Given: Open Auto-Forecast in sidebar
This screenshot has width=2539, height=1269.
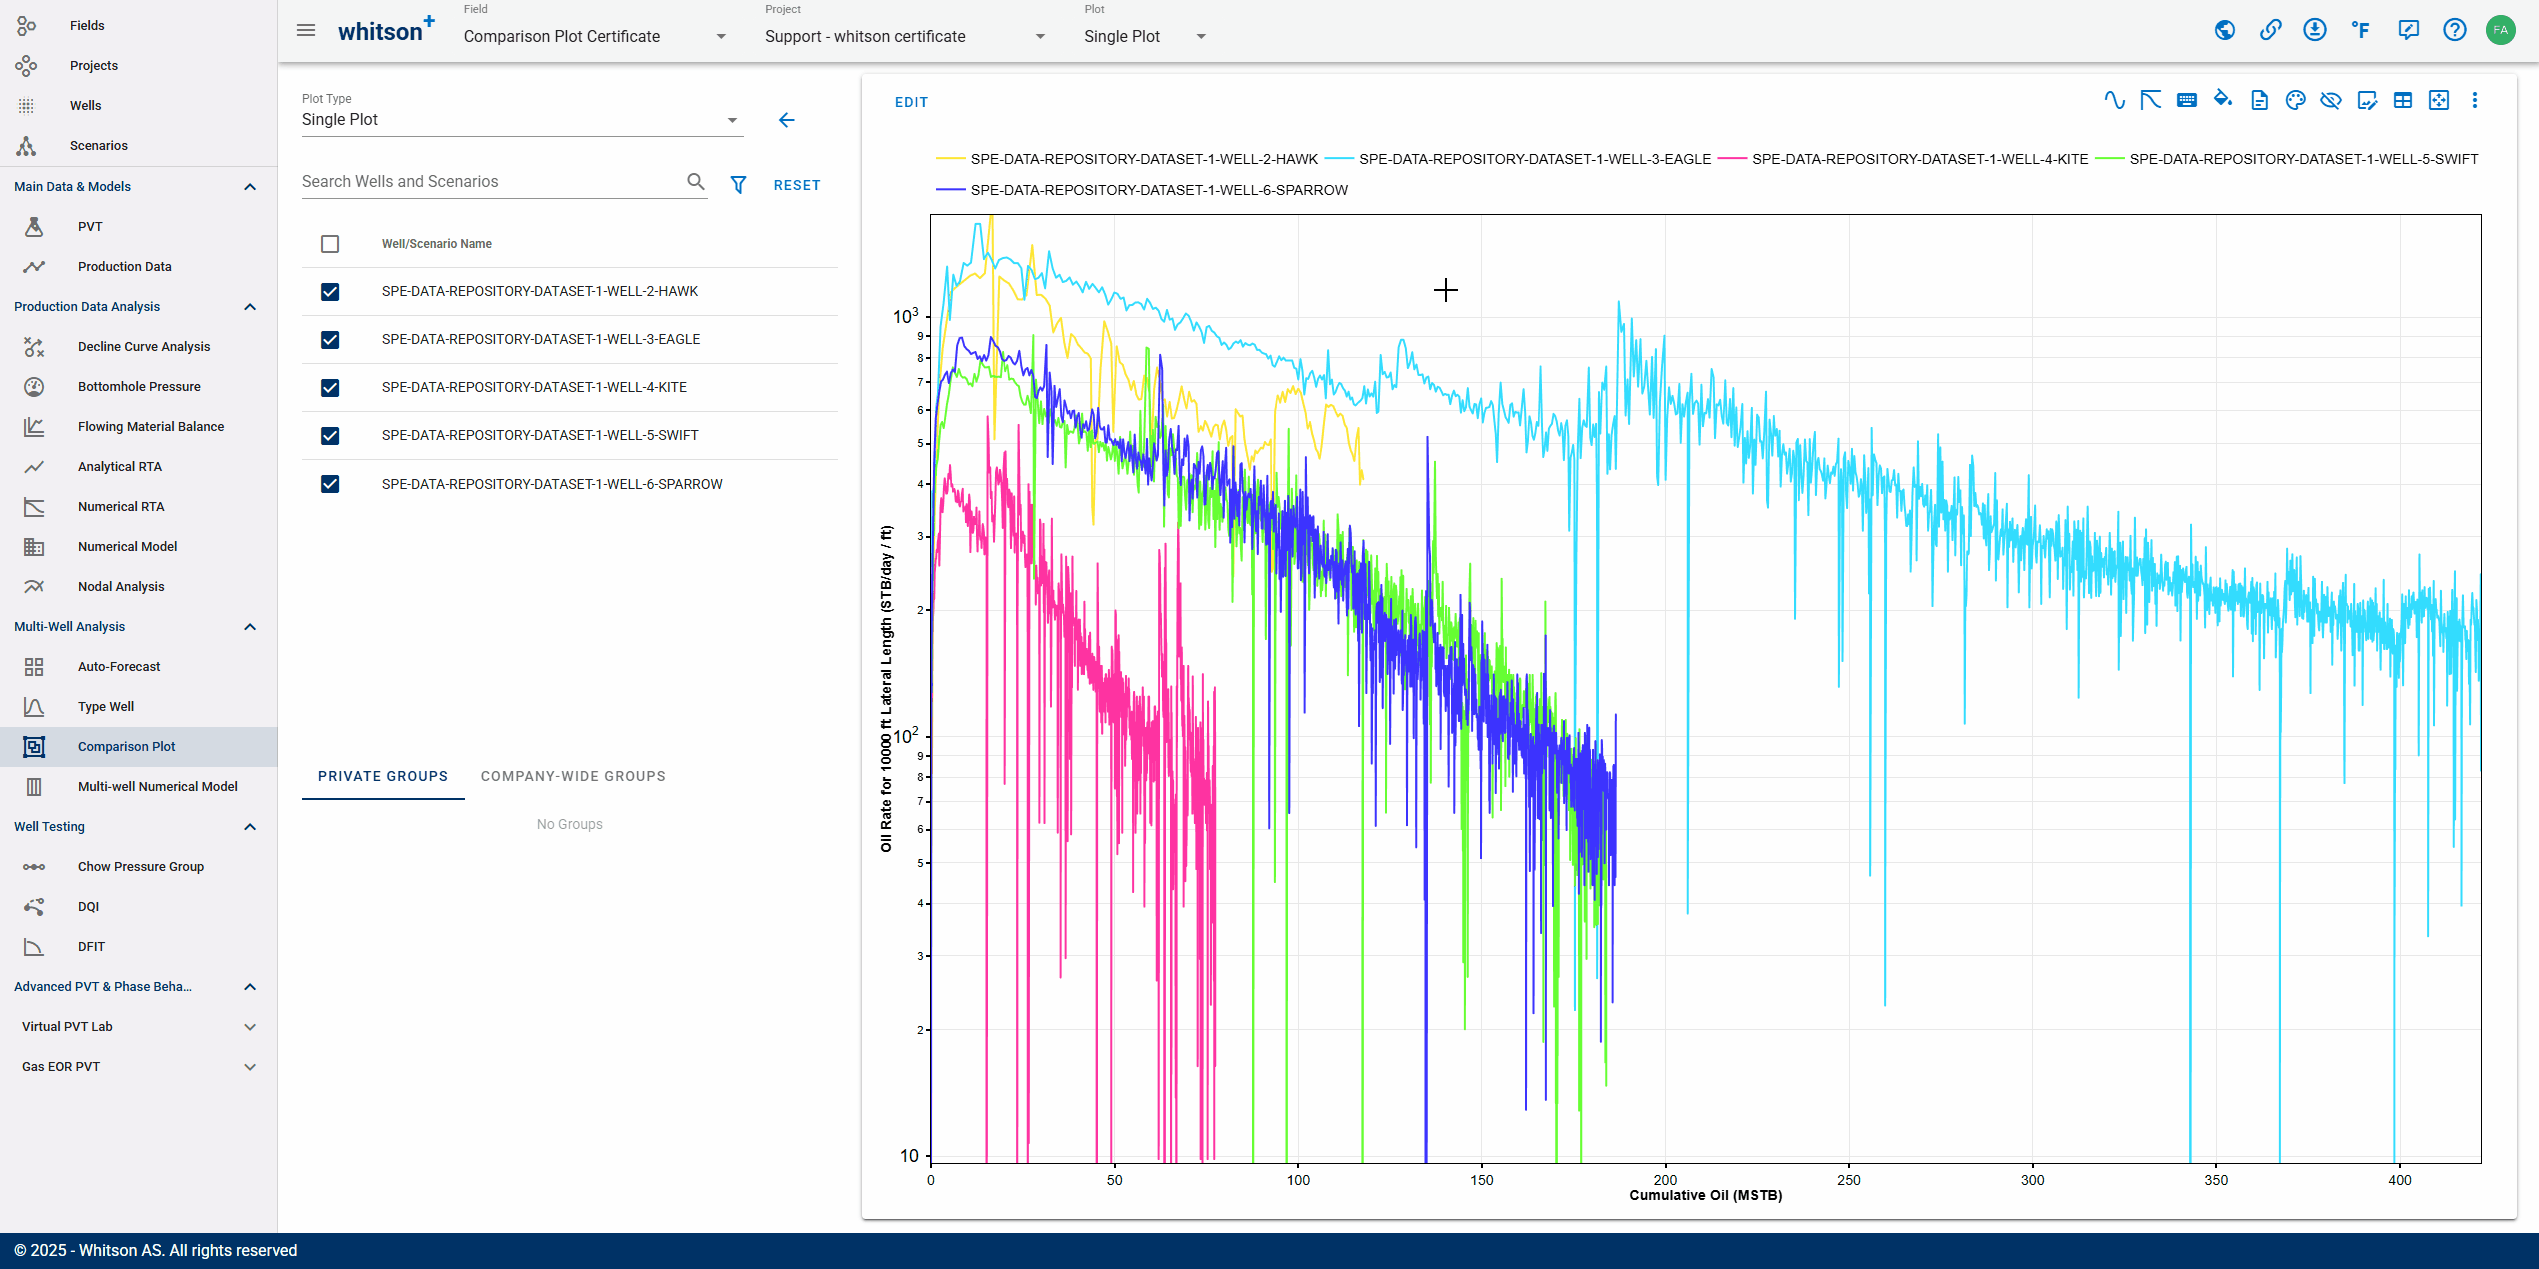Looking at the screenshot, I should tap(119, 667).
